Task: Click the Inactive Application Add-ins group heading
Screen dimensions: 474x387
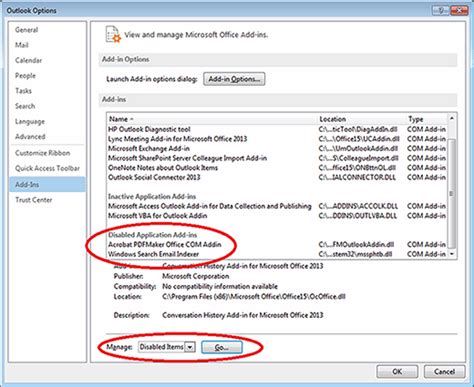Action: [152, 197]
